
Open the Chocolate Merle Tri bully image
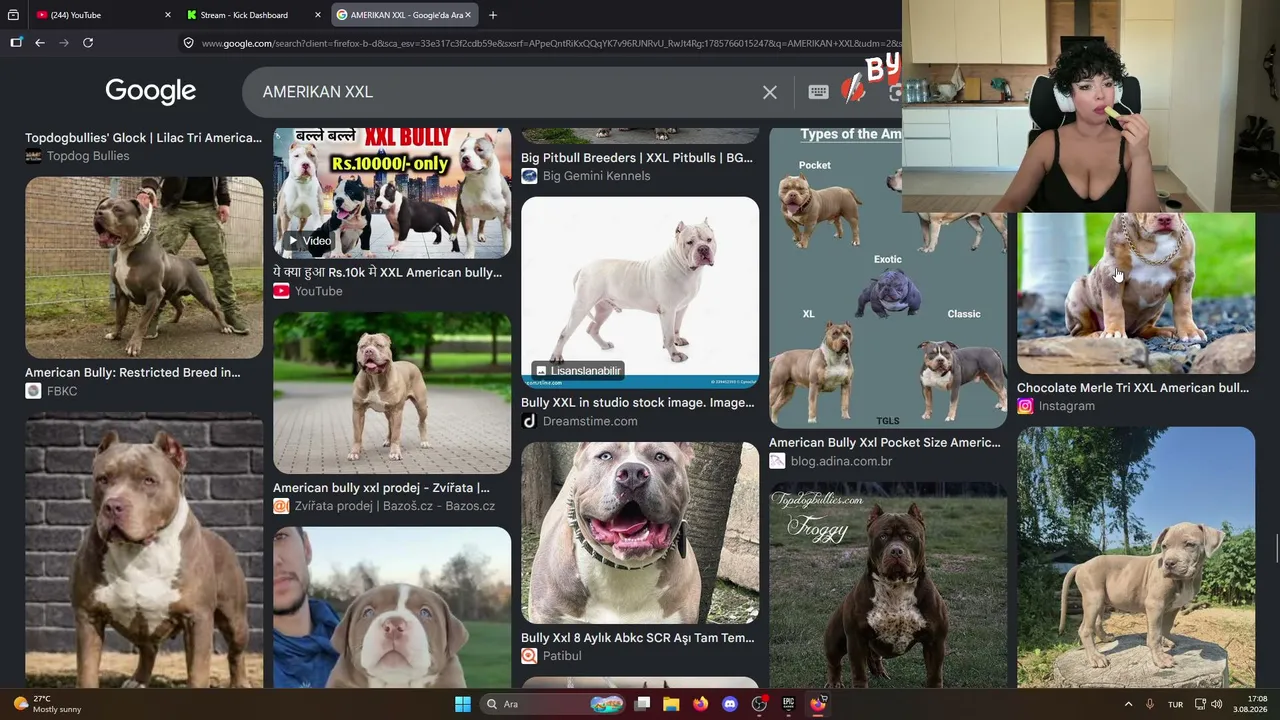click(1136, 293)
